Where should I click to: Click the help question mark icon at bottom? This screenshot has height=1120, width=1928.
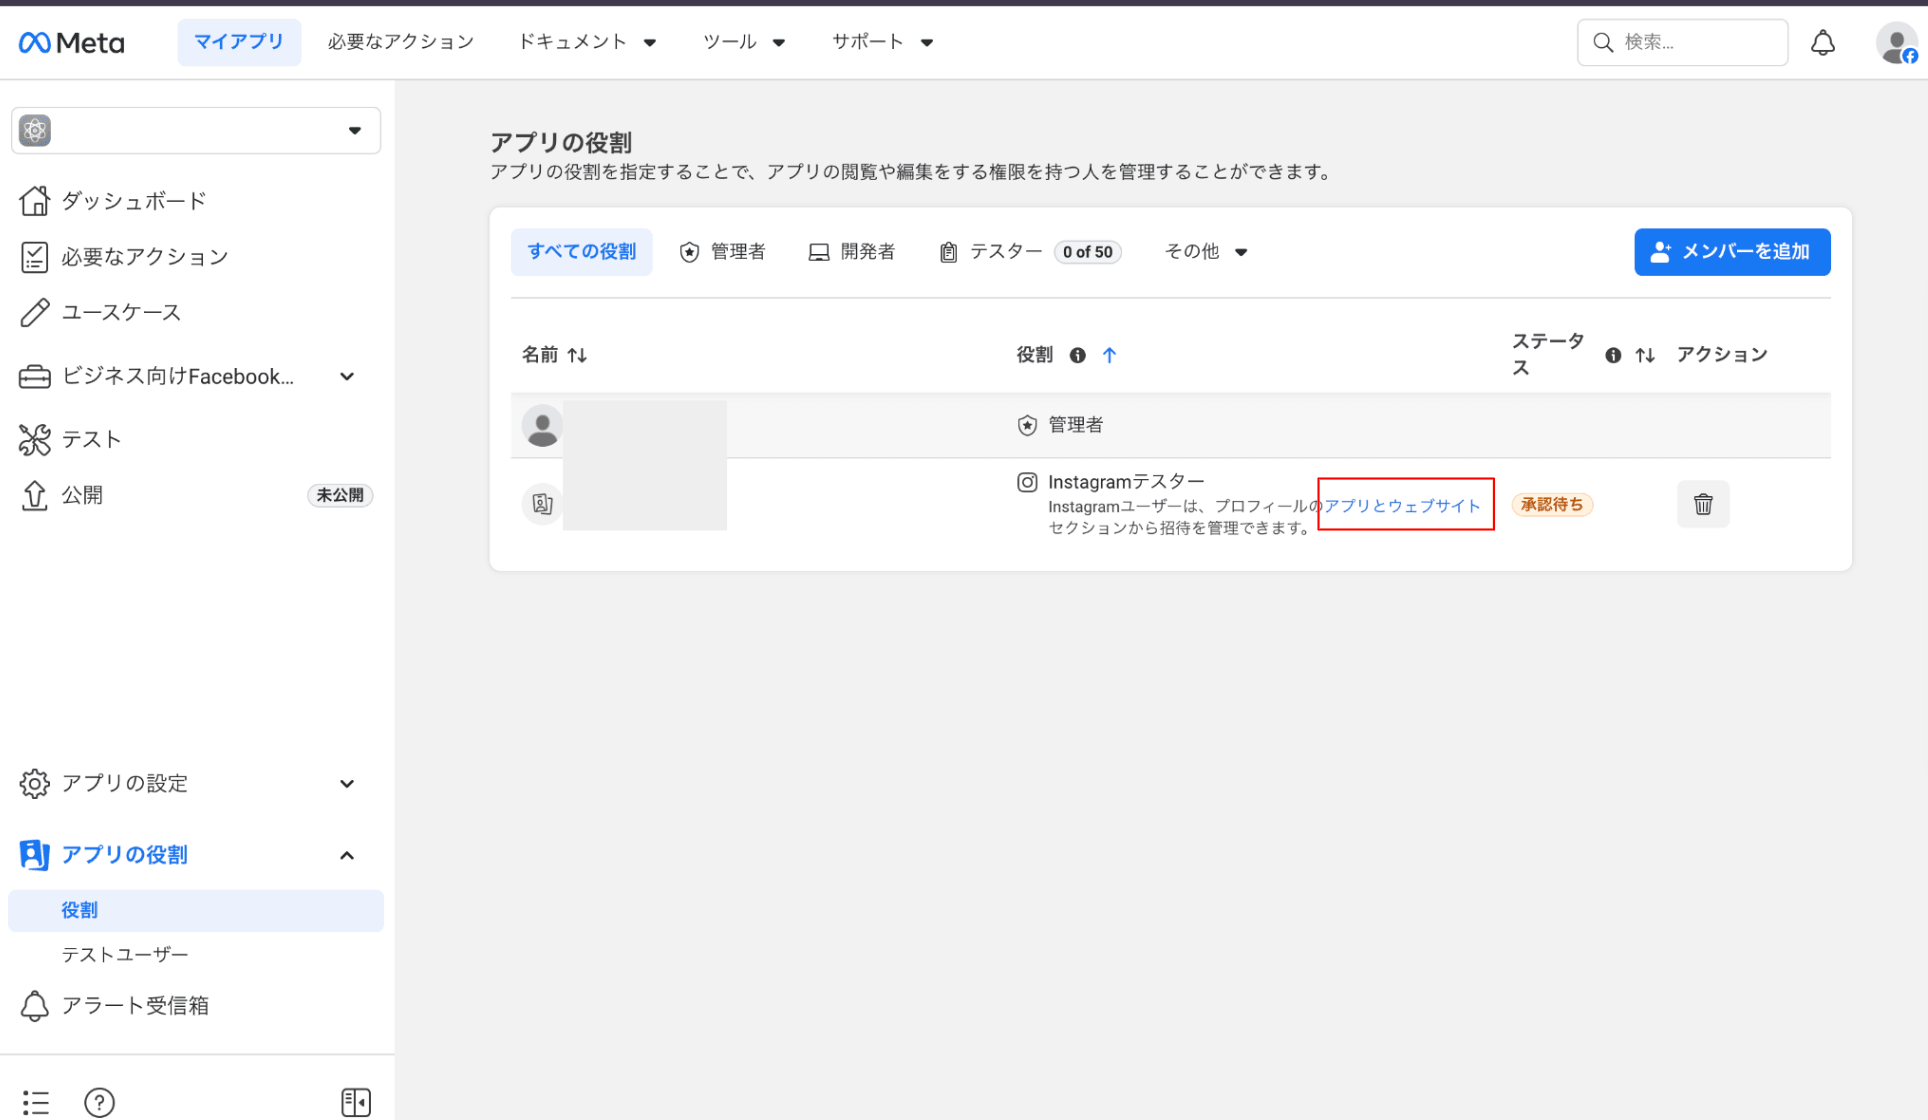(100, 1101)
